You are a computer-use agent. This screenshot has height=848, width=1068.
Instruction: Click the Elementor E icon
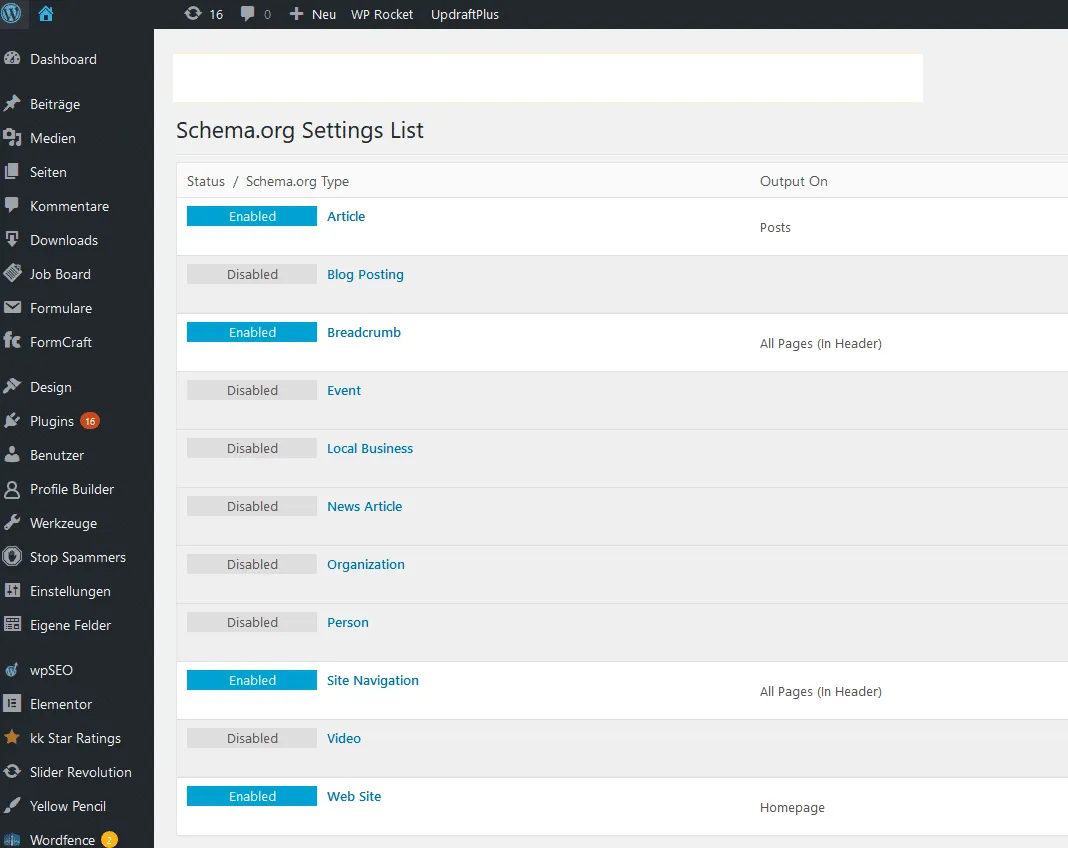pos(12,703)
